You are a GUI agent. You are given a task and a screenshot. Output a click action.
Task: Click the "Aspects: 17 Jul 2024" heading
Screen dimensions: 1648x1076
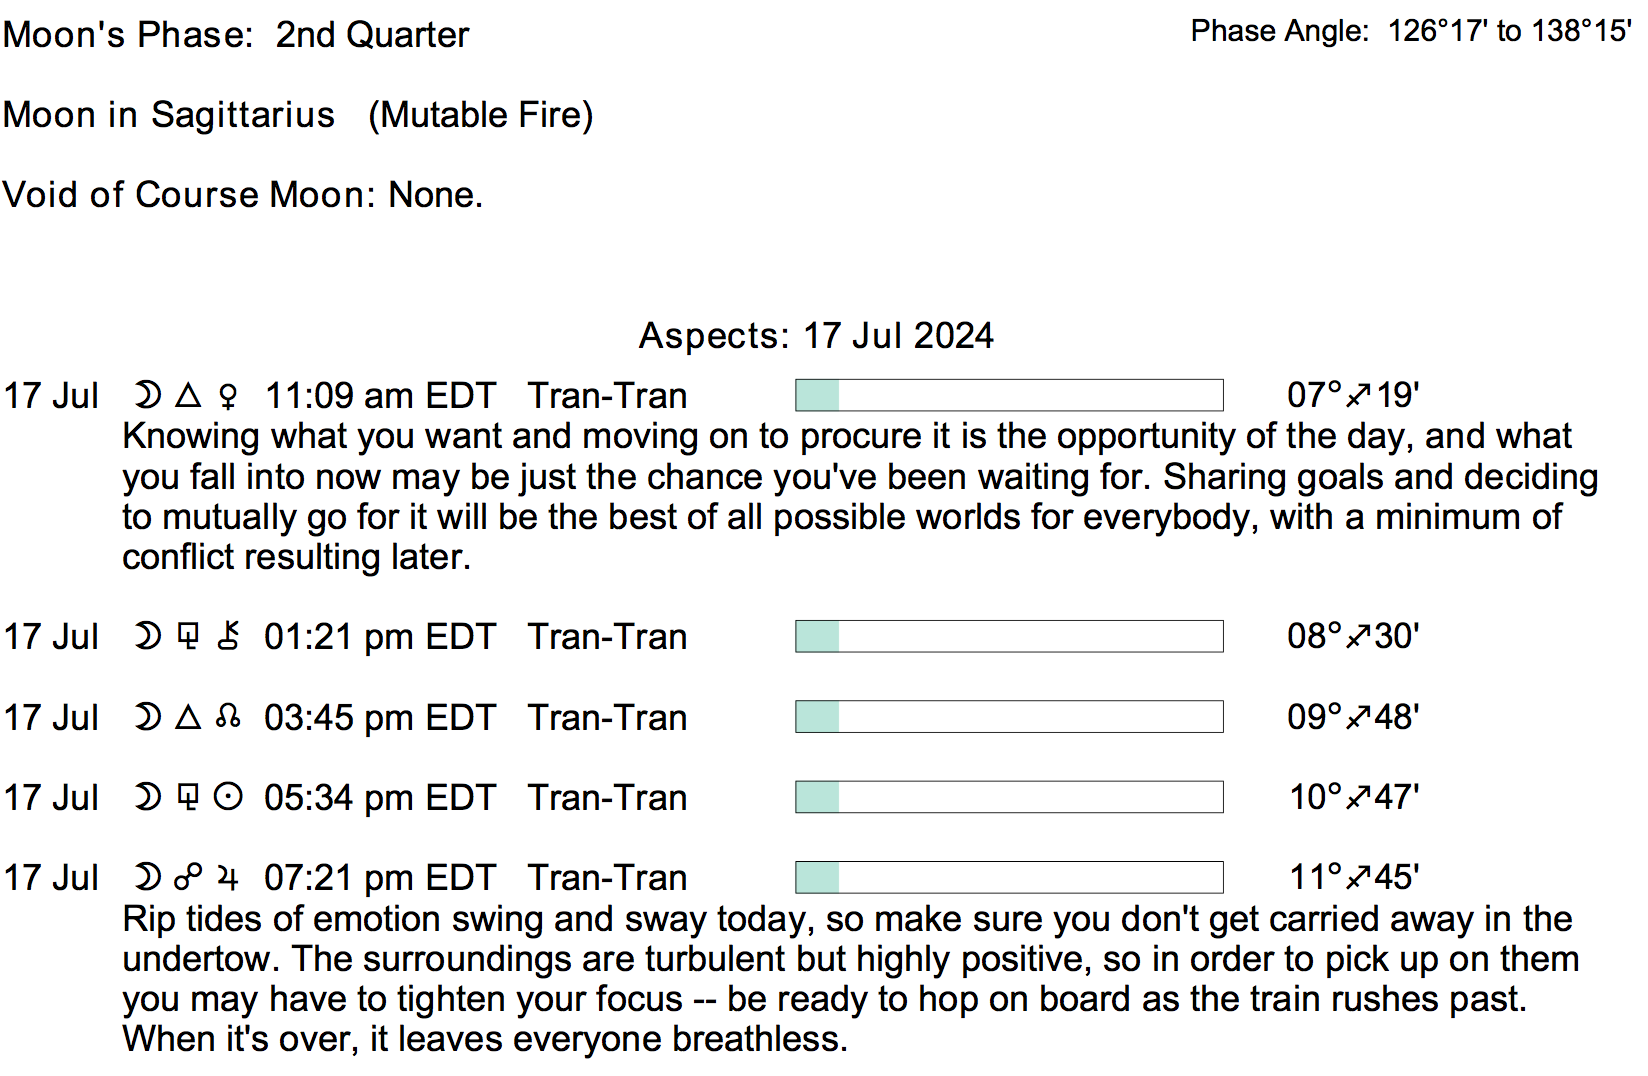click(816, 336)
